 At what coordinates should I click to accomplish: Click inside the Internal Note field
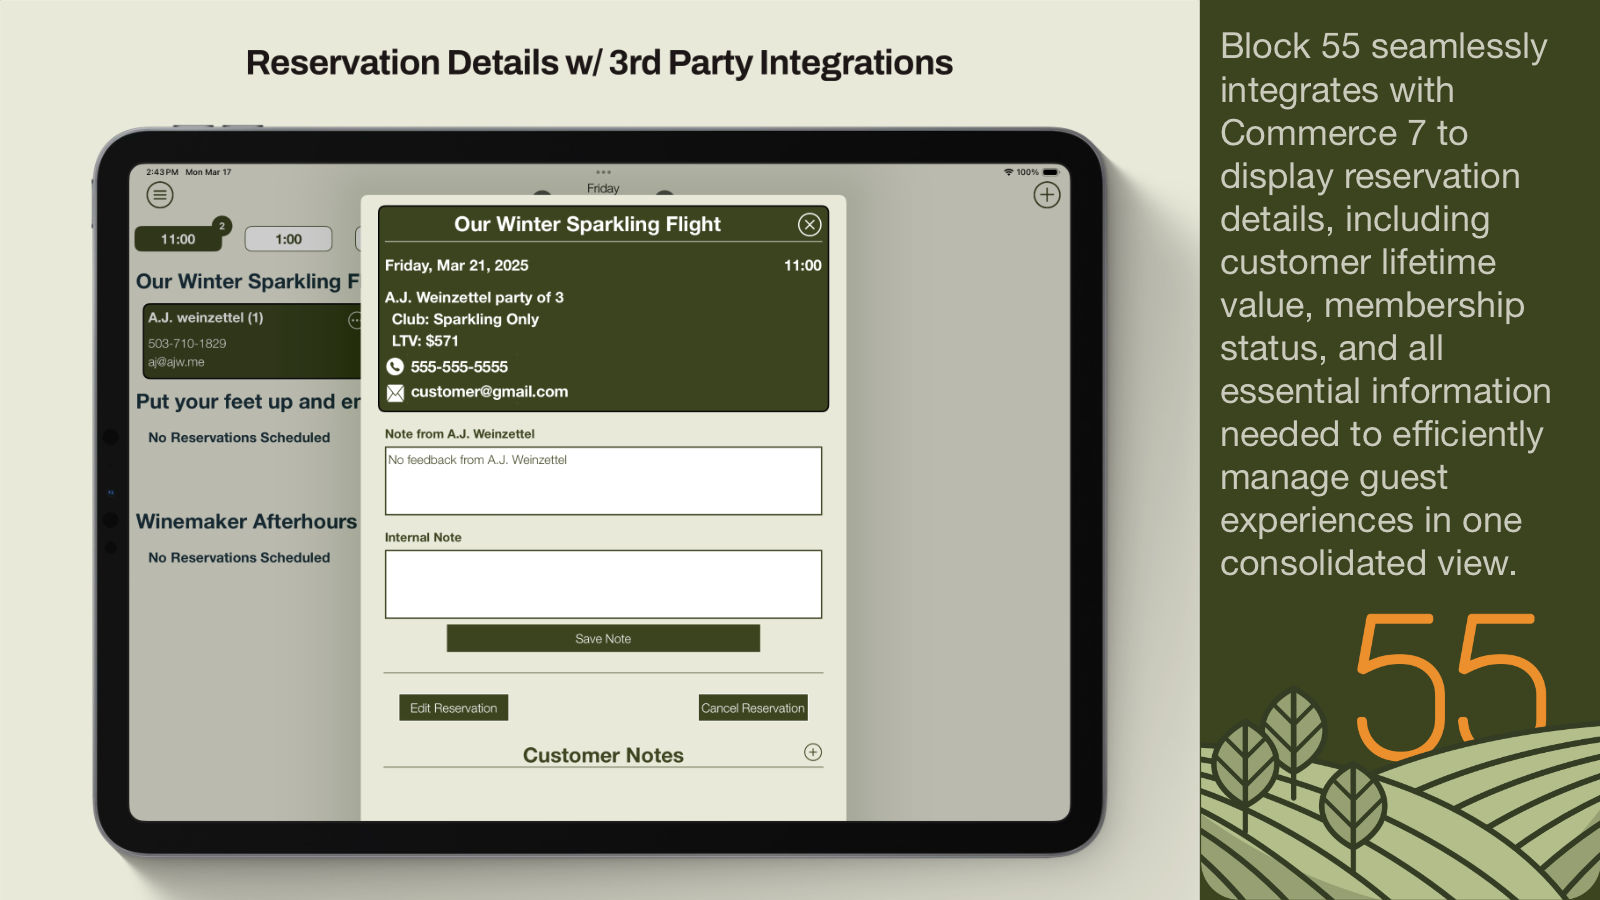[602, 584]
